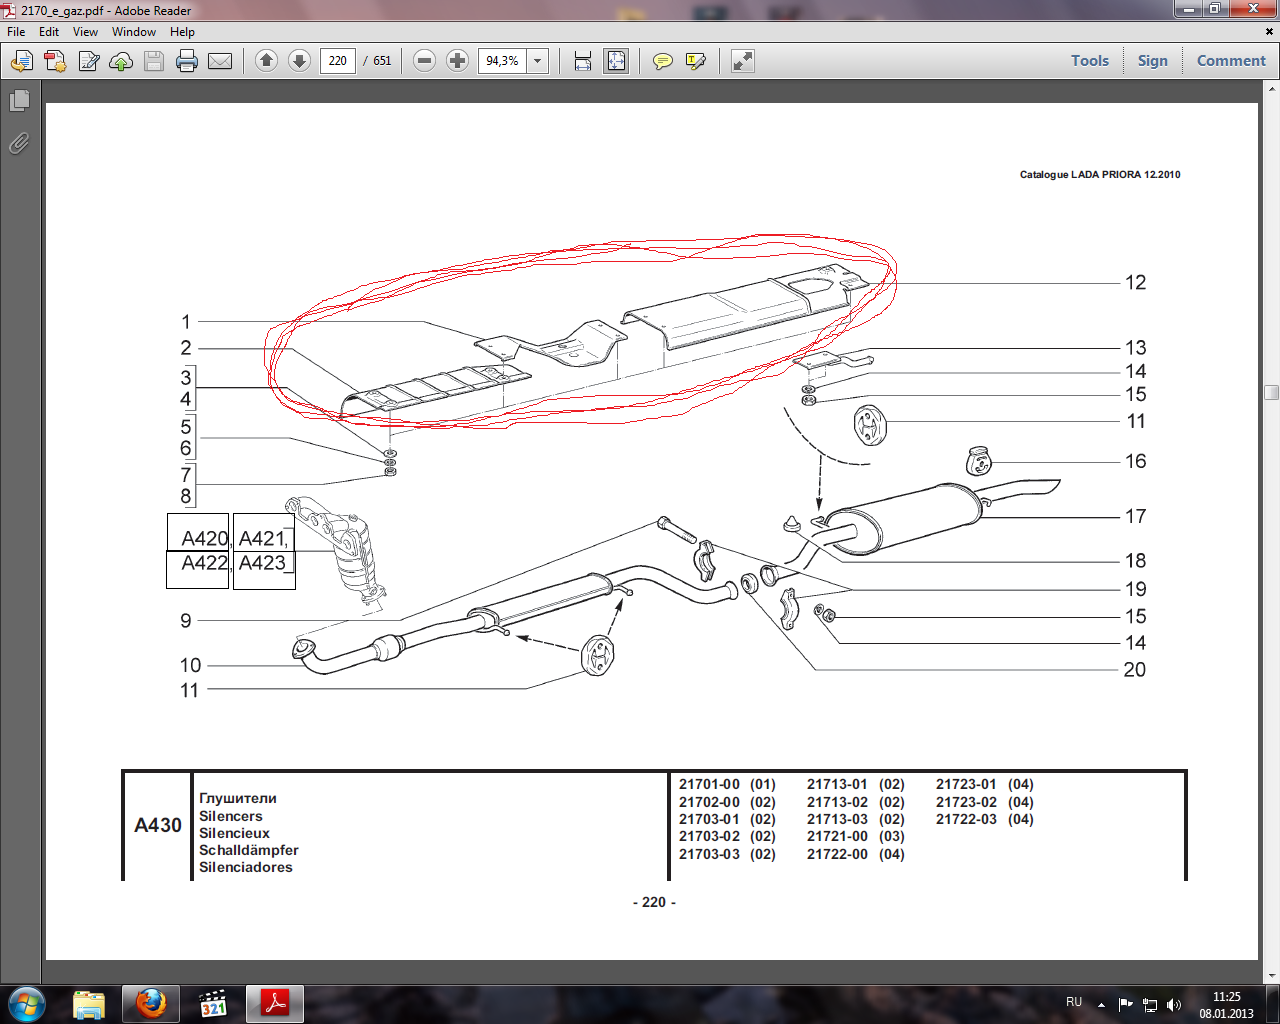Click the A430 section code label
Image resolution: width=1280 pixels, height=1024 pixels.
point(158,825)
